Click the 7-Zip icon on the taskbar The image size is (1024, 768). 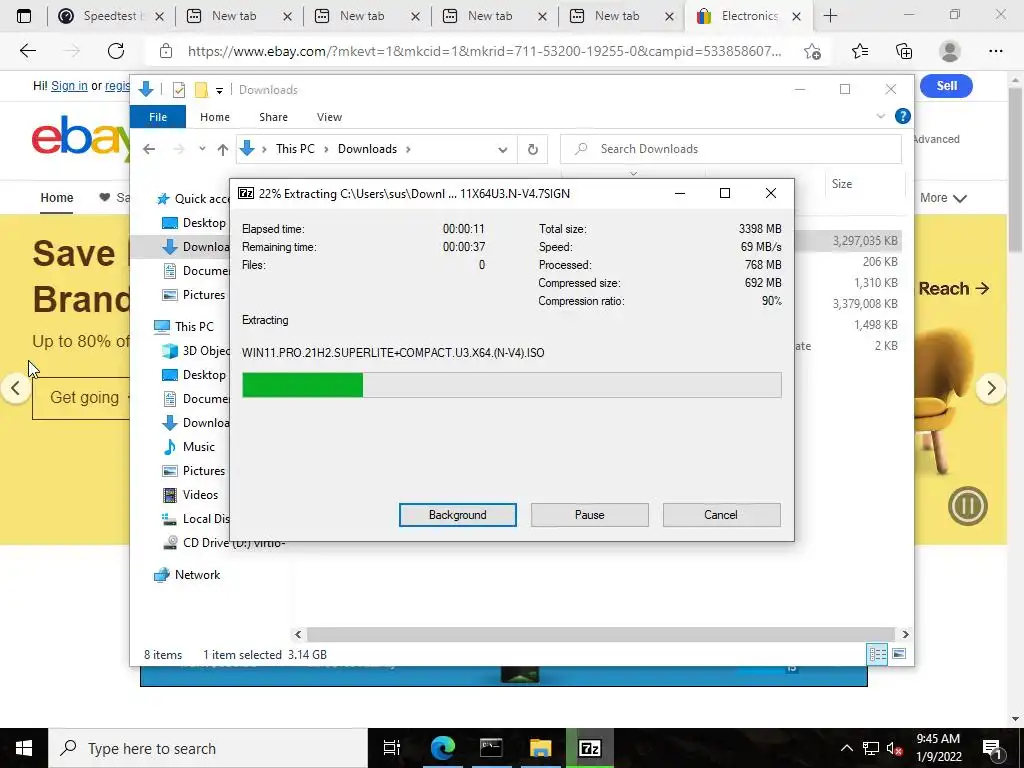[590, 748]
